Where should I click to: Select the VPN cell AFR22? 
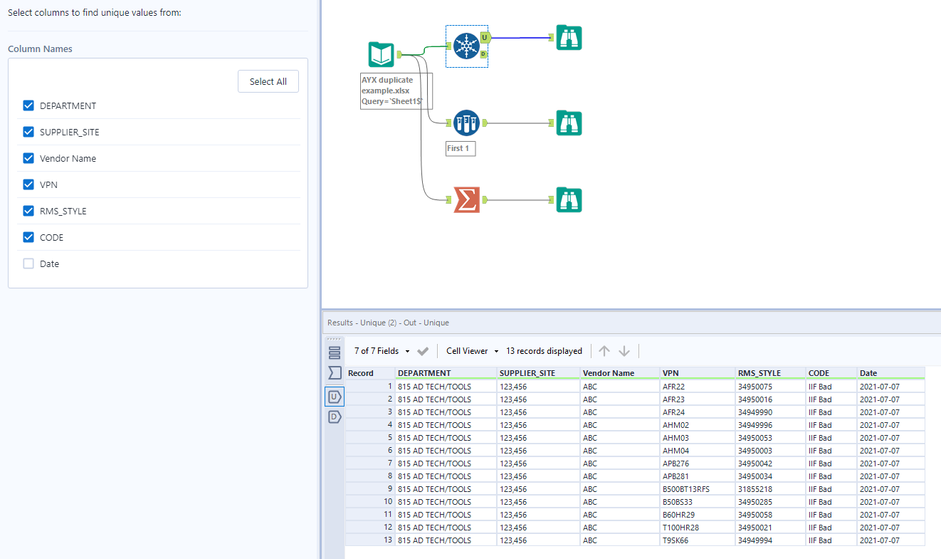pos(697,387)
